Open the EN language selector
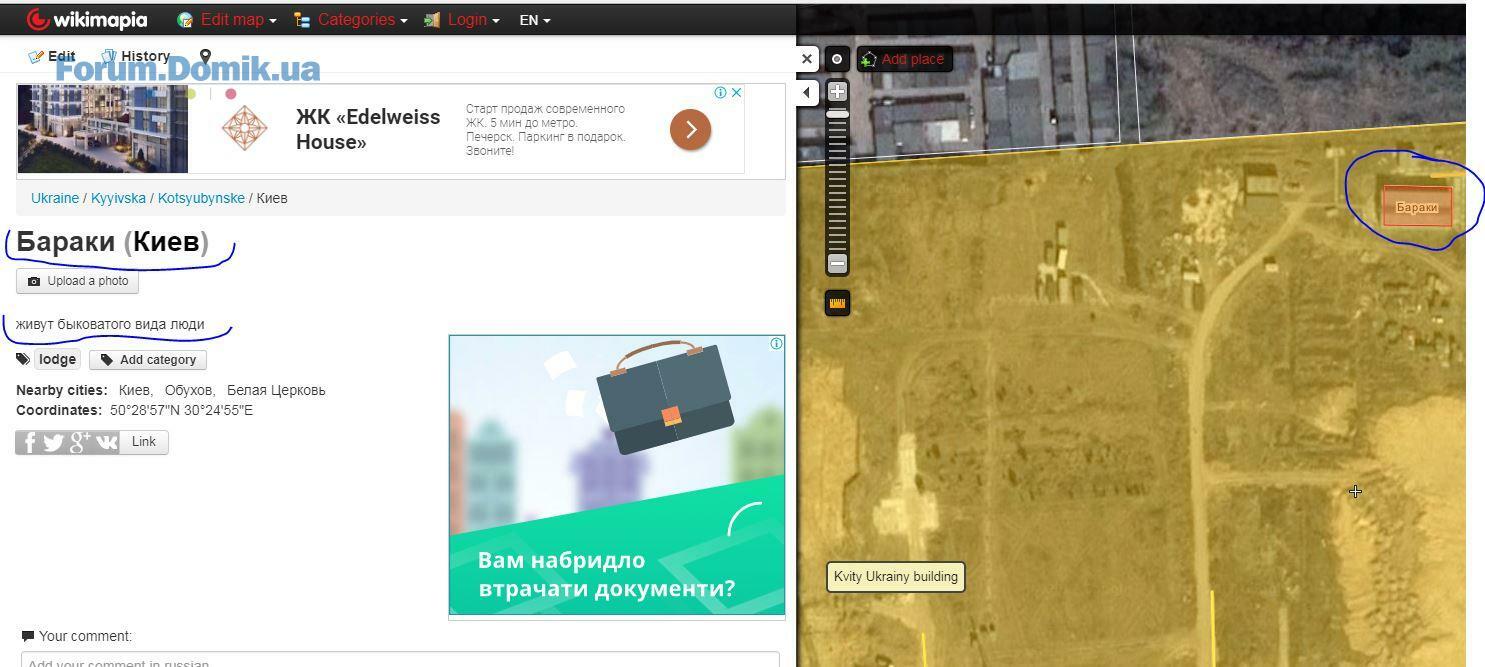Image resolution: width=1485 pixels, height=667 pixels. [535, 20]
